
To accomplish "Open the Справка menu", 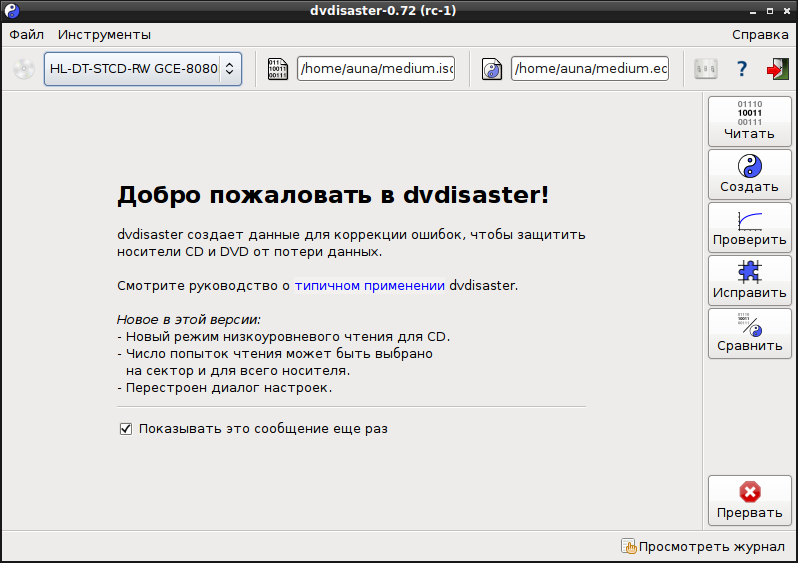I will click(x=760, y=35).
